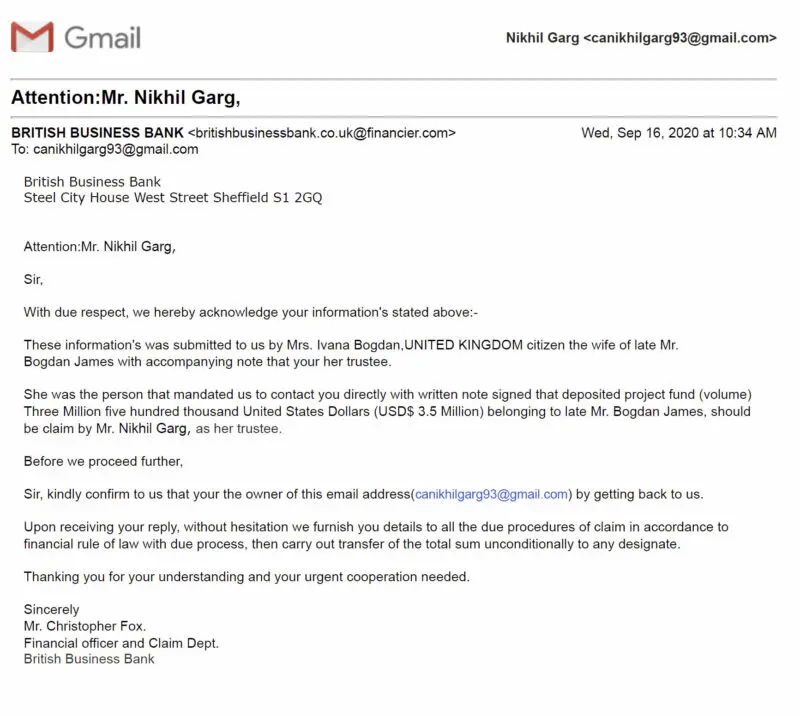Screen dimensions: 800x716
Task: Click the word Sincerely in the closing
Action: (x=51, y=609)
